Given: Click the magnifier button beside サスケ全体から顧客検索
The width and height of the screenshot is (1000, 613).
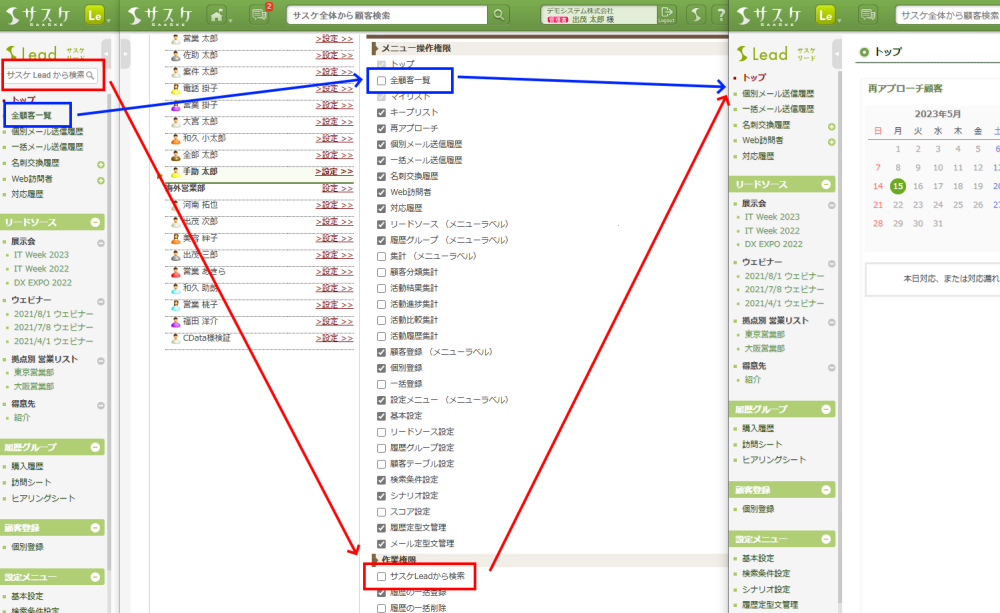Looking at the screenshot, I should (499, 15).
